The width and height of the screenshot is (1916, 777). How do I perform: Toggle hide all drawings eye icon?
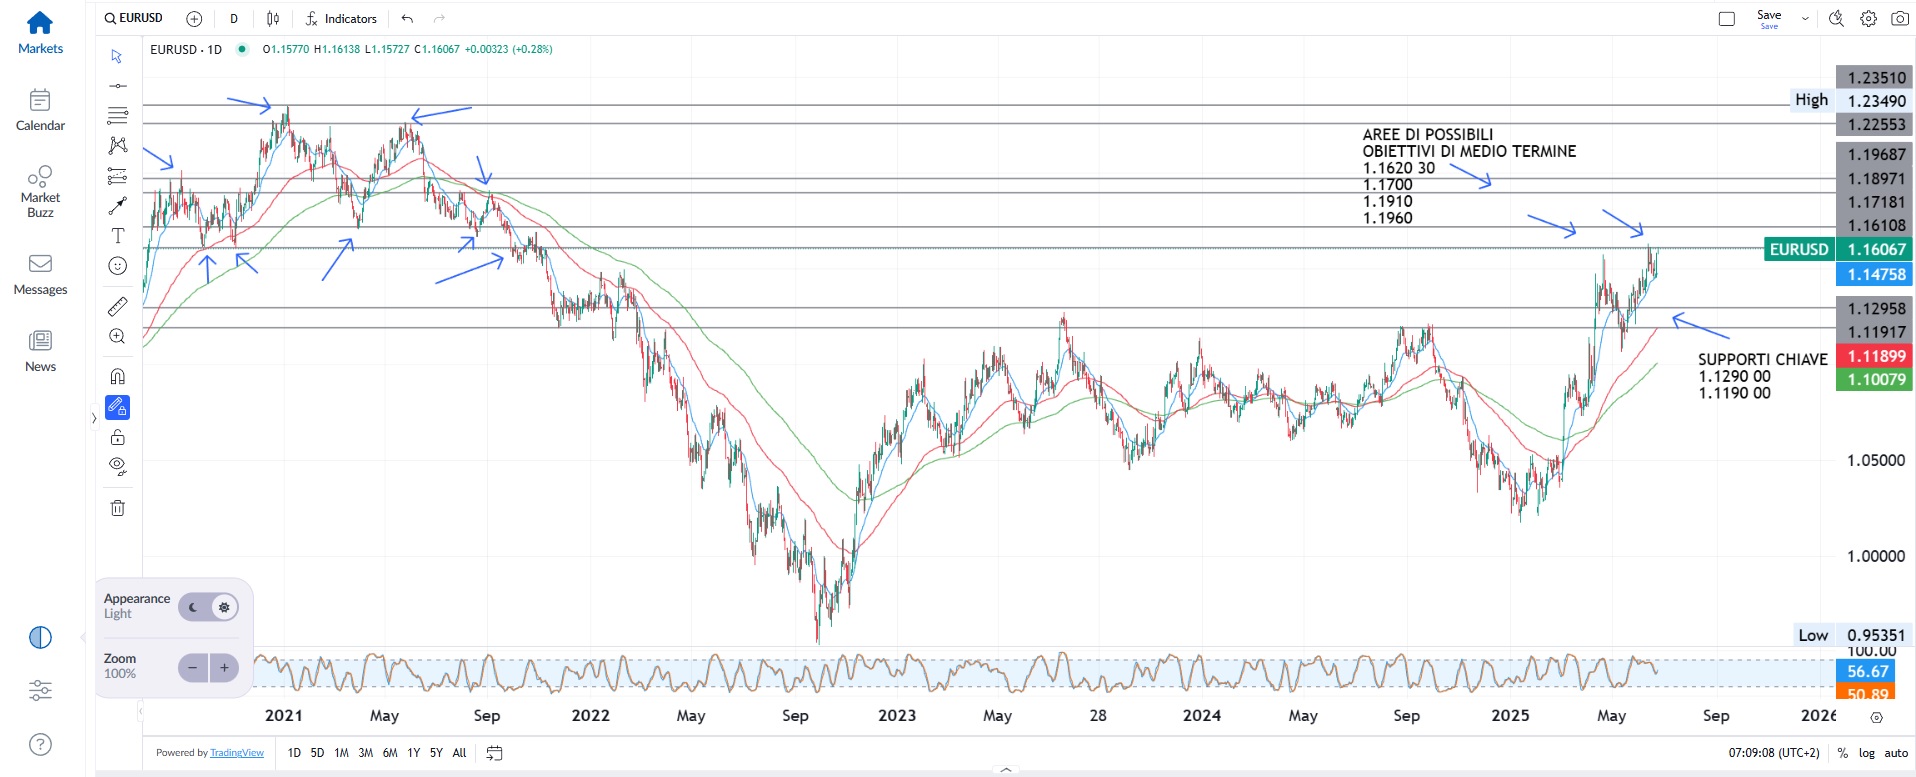[x=117, y=466]
